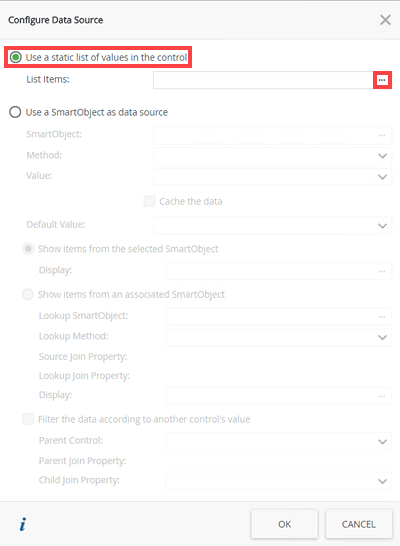
Task: Click the OK button
Action: [x=284, y=524]
